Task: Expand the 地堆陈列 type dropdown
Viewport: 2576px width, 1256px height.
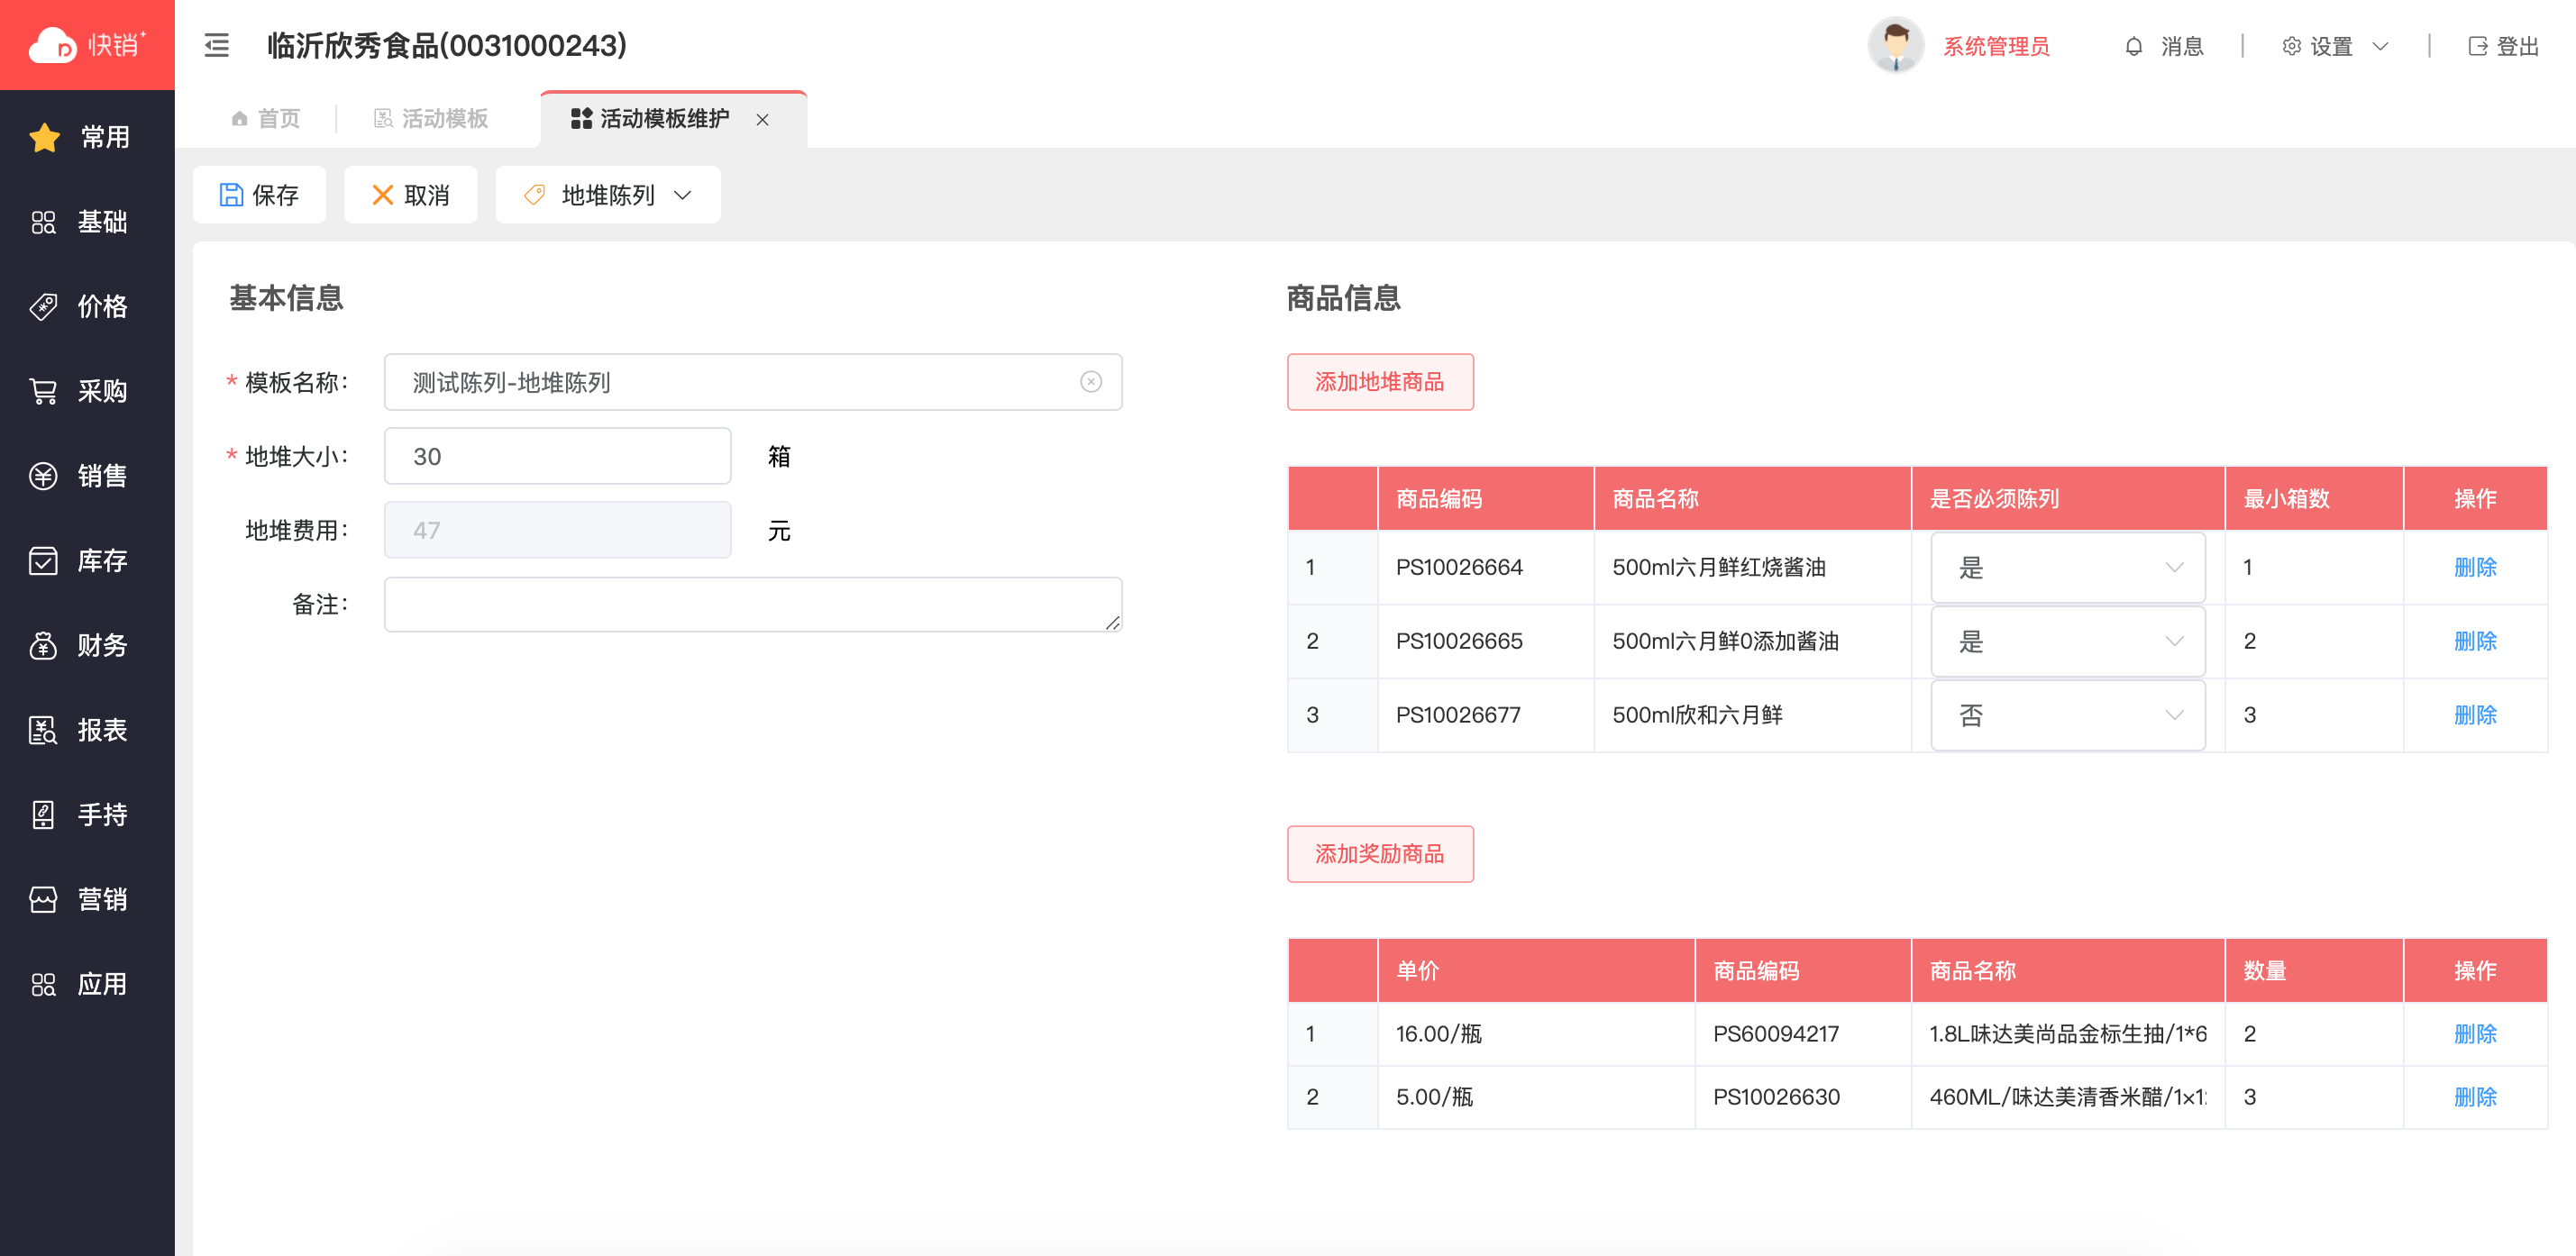Action: tap(607, 195)
